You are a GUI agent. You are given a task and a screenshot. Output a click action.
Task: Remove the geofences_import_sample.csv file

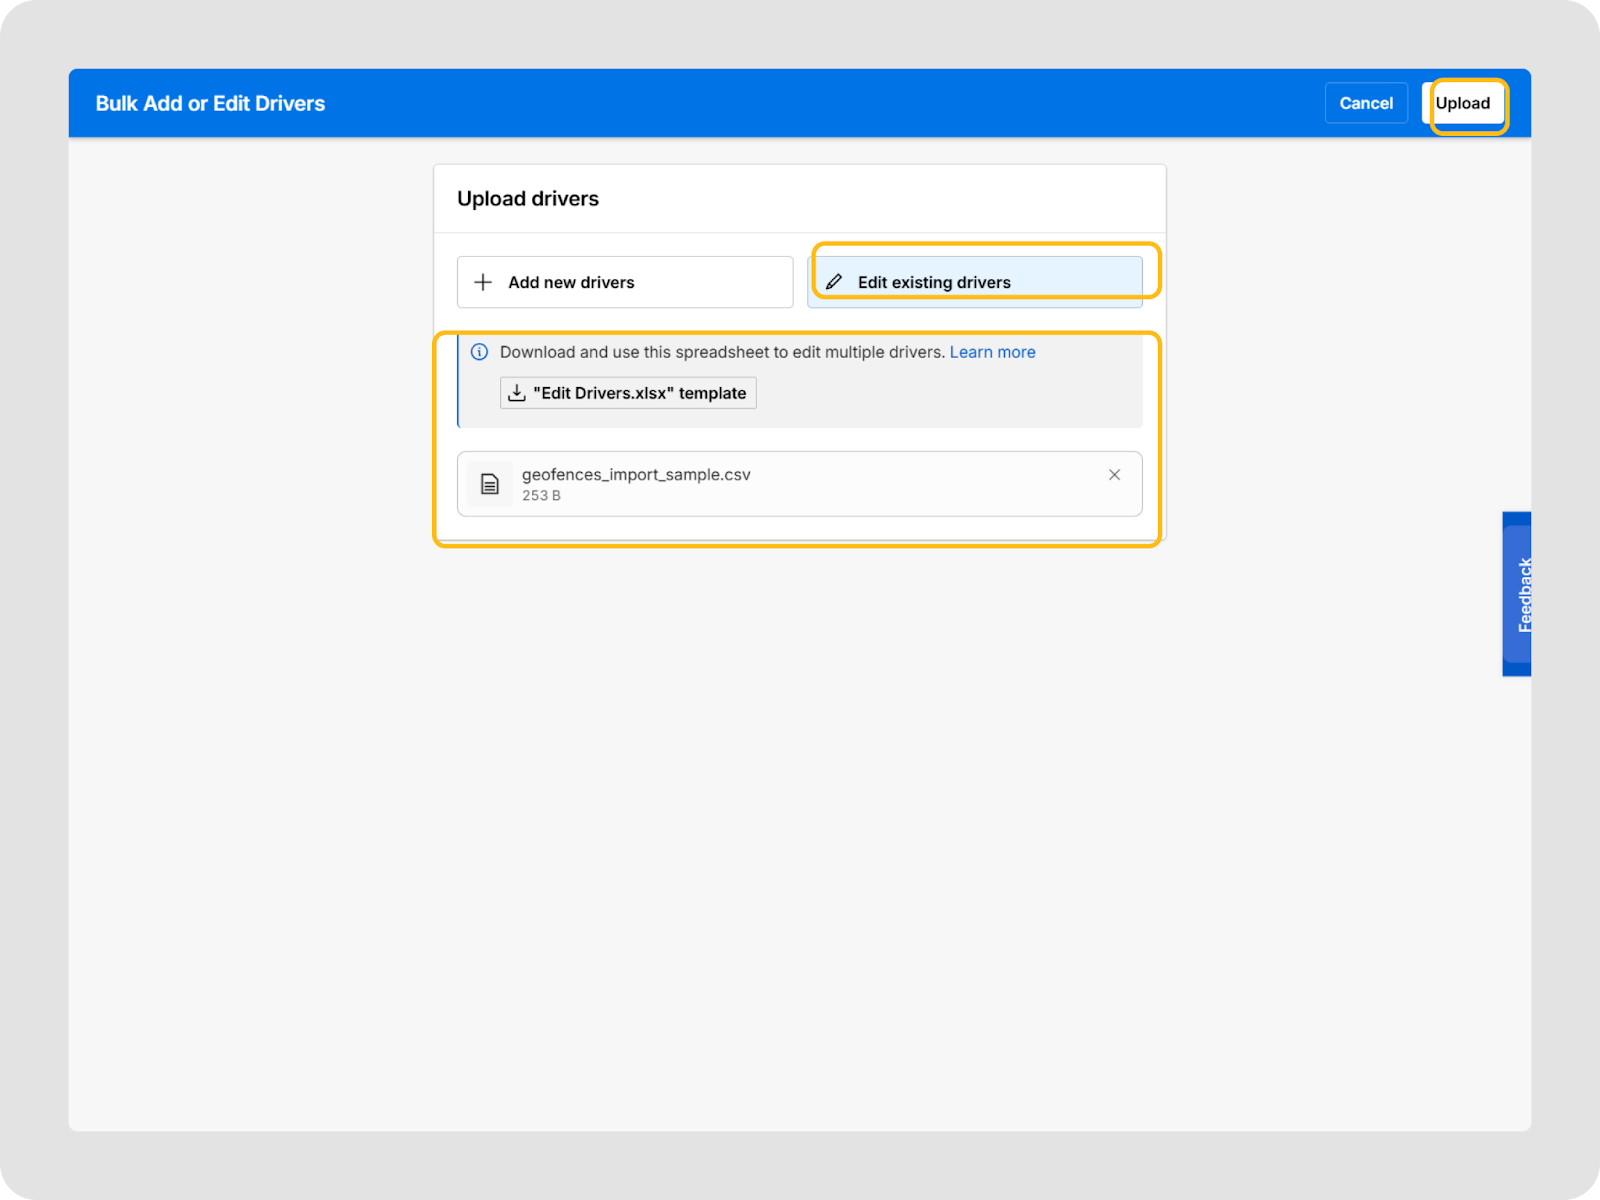tap(1114, 475)
